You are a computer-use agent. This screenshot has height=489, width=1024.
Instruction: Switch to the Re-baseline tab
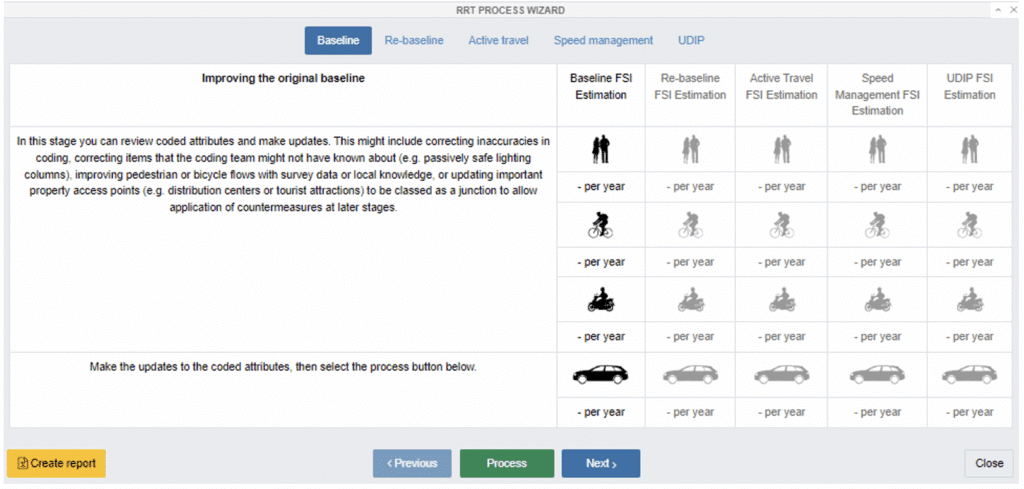click(414, 40)
